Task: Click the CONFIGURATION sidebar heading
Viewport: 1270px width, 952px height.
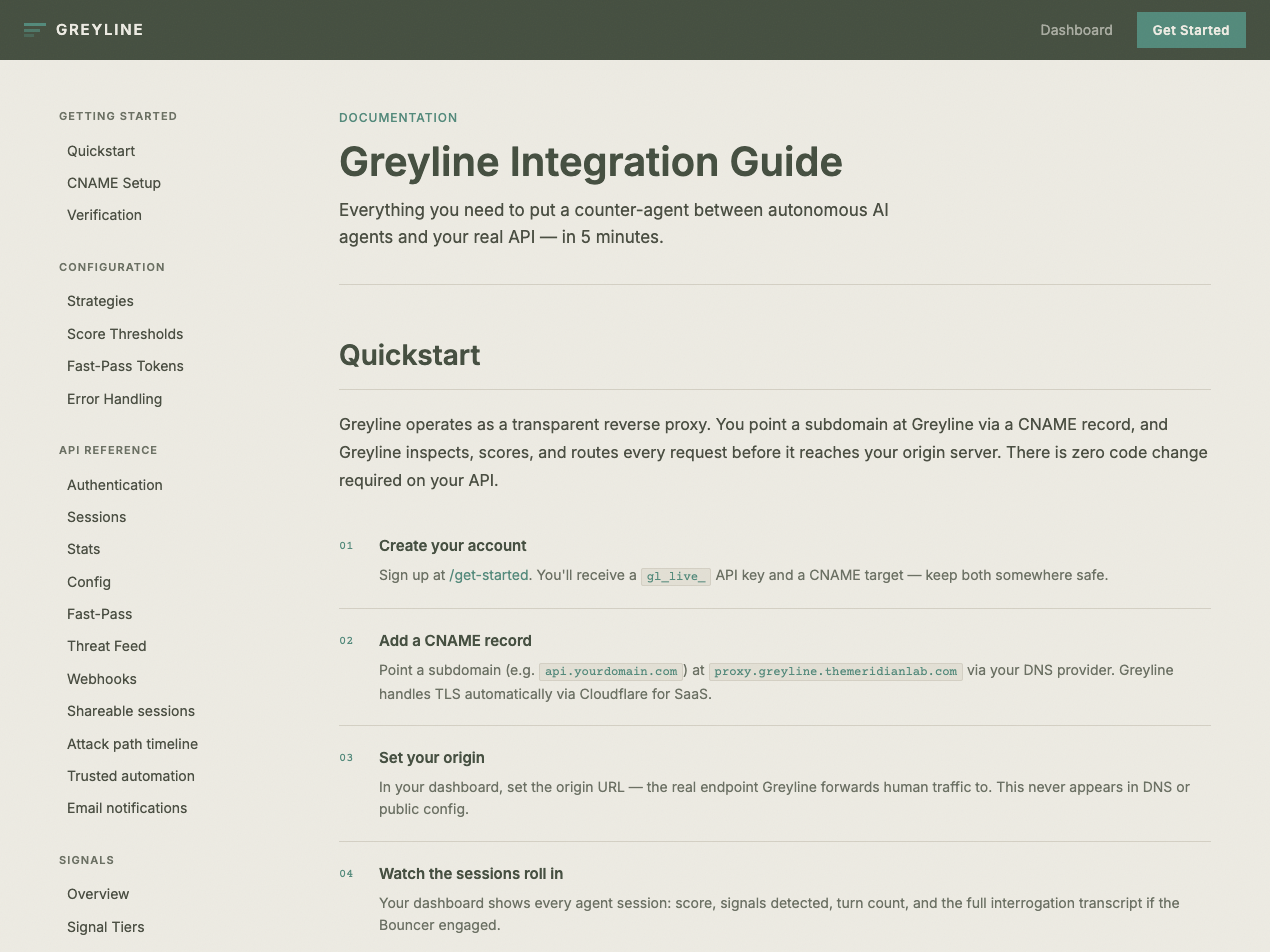Action: (112, 267)
